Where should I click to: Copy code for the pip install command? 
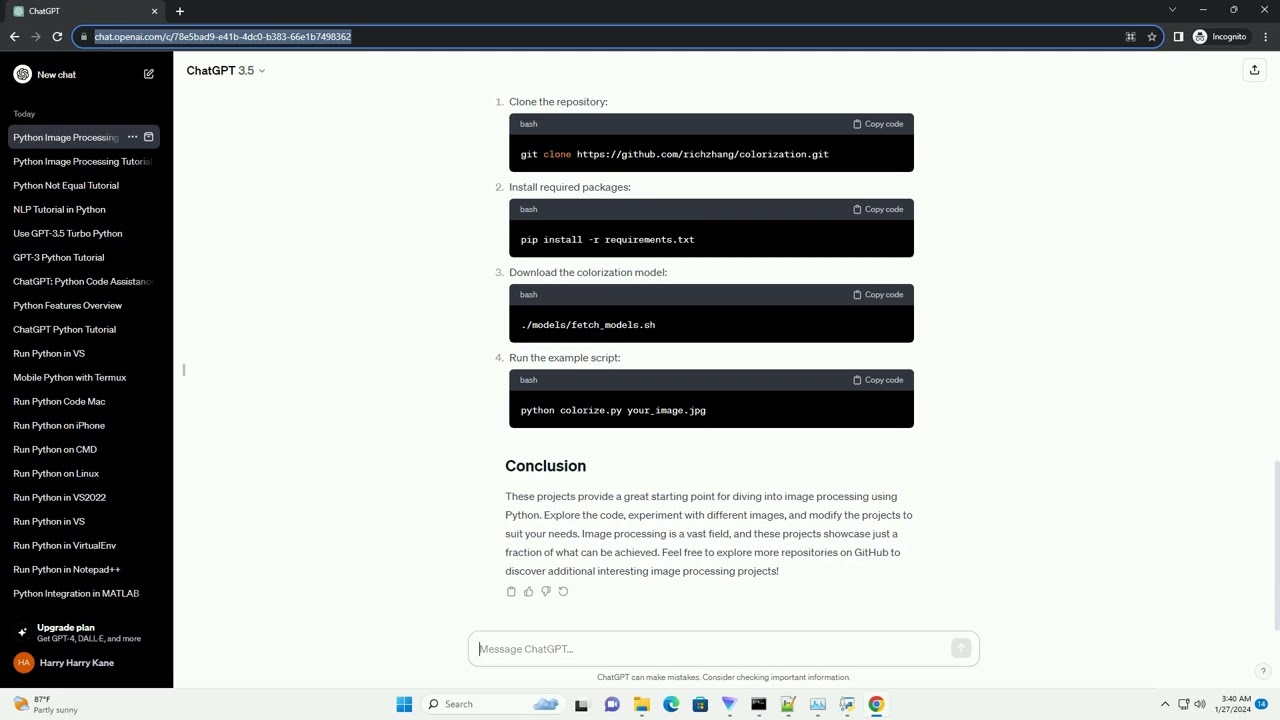[x=878, y=209]
